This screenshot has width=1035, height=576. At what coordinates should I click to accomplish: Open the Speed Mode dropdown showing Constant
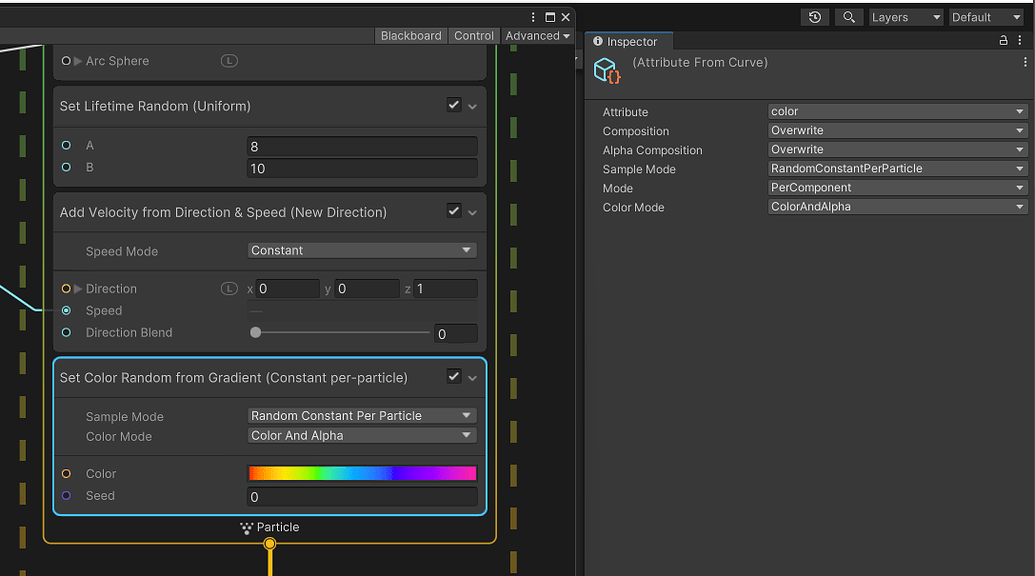click(x=361, y=250)
